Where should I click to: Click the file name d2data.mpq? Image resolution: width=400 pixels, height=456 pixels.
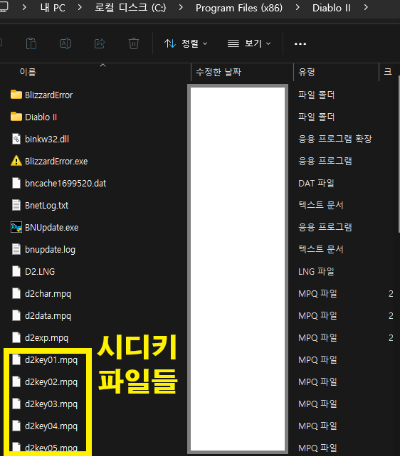[48, 316]
